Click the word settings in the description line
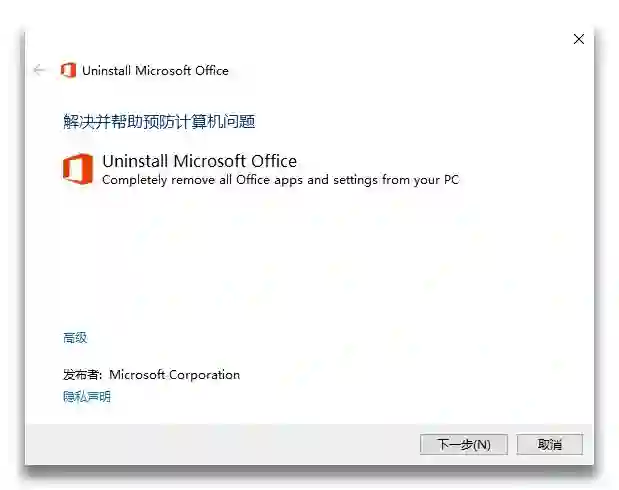The height and width of the screenshot is (490, 619). tap(355, 180)
